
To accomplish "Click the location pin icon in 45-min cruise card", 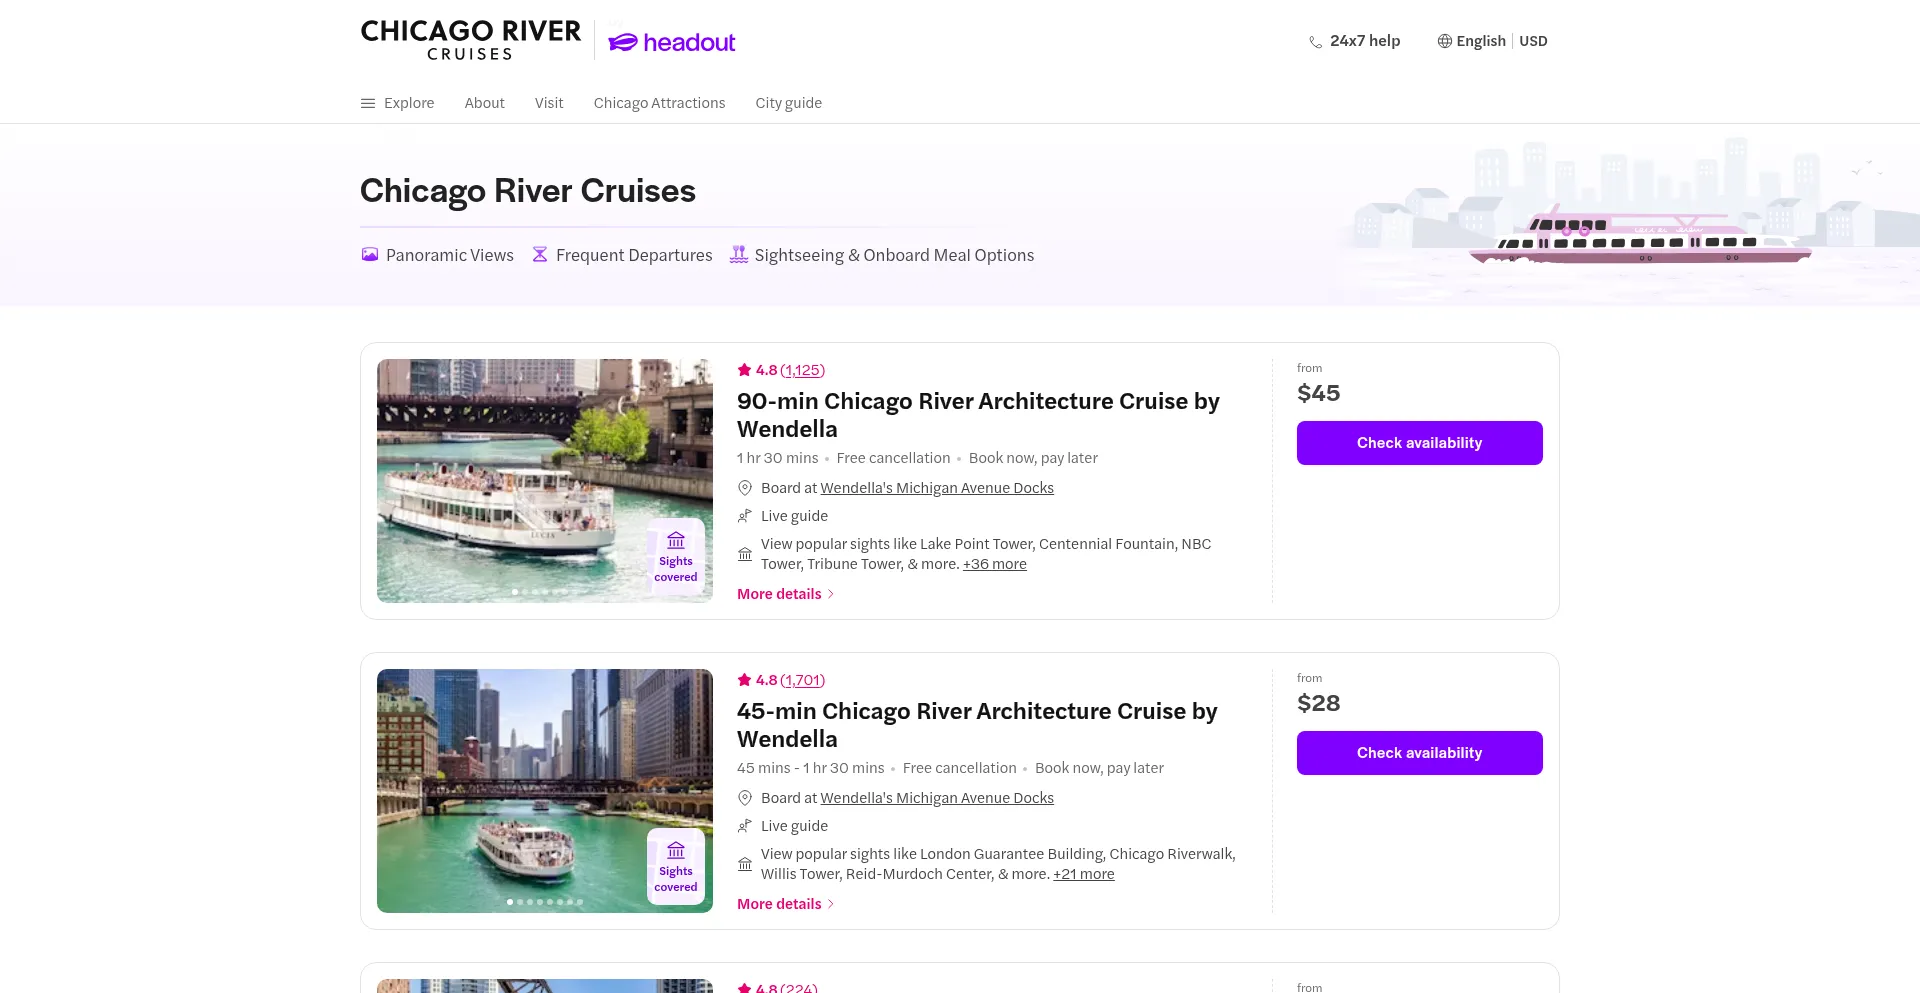I will pyautogui.click(x=745, y=798).
